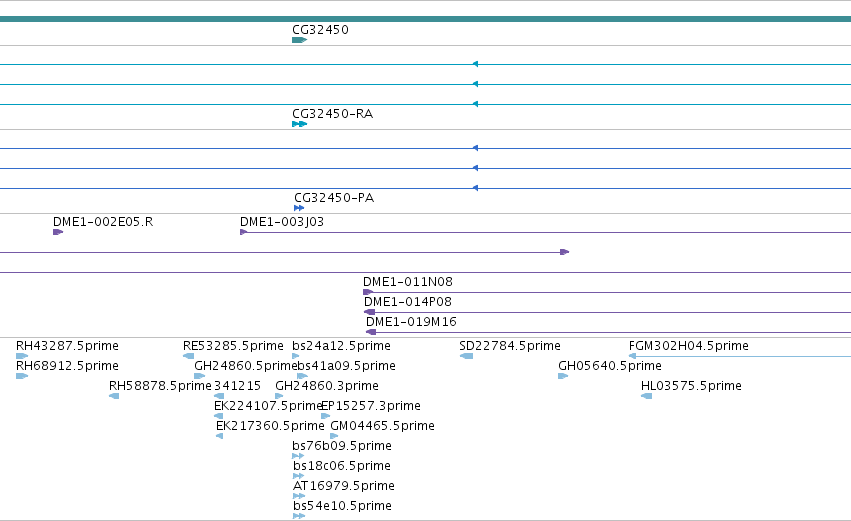The height and width of the screenshot is (521, 851).
Task: Select the bs24a12.5prime EST arrow
Action: 296,357
